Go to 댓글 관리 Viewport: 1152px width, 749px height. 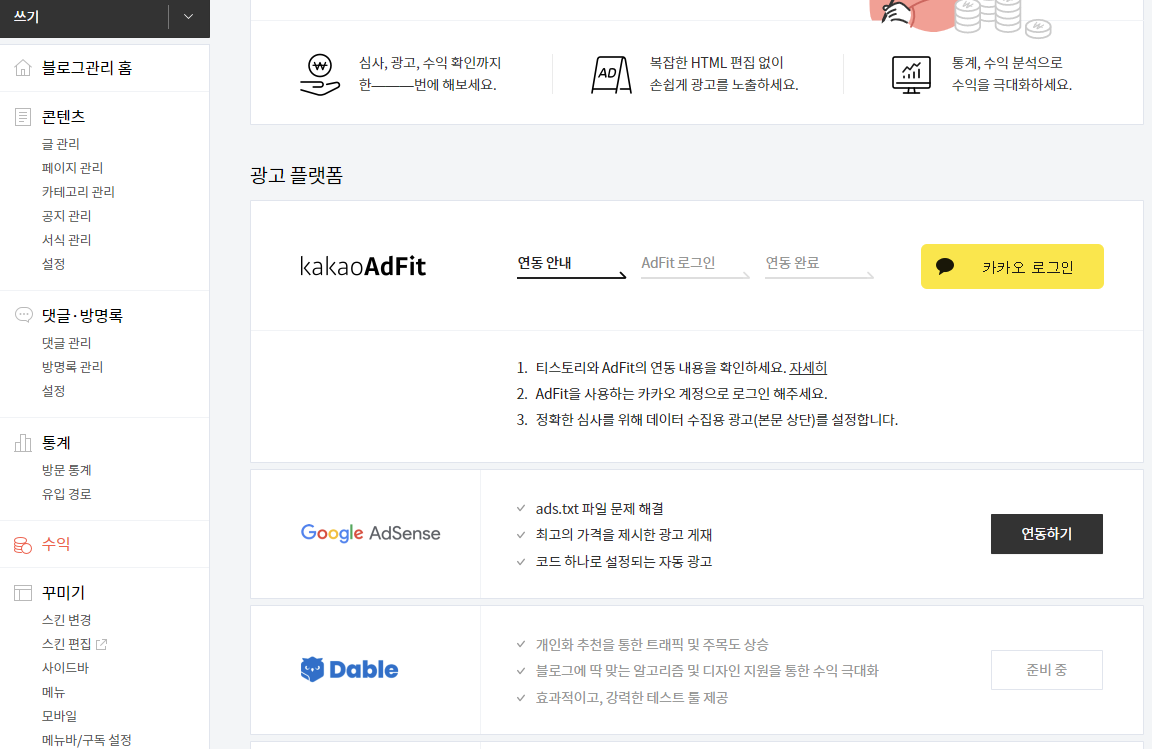(66, 343)
